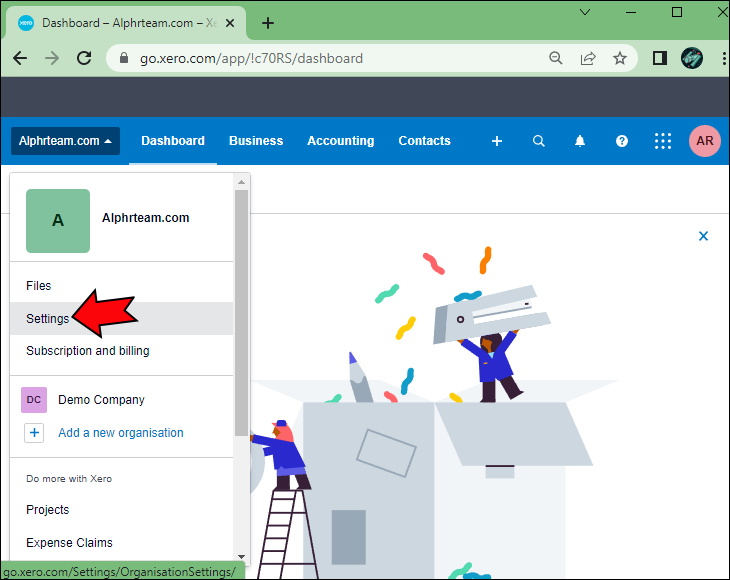Viewport: 730px width, 580px height.
Task: Collapse the Alphrteam.com organisation dropdown
Action: (x=66, y=141)
